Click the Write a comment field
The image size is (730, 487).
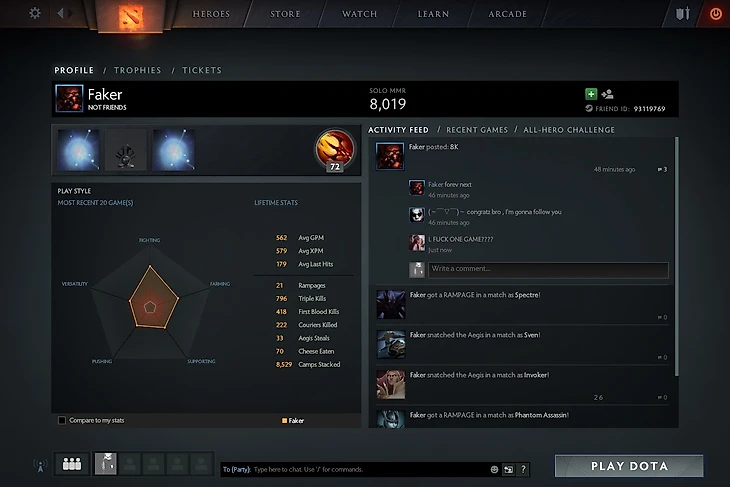[x=548, y=270]
